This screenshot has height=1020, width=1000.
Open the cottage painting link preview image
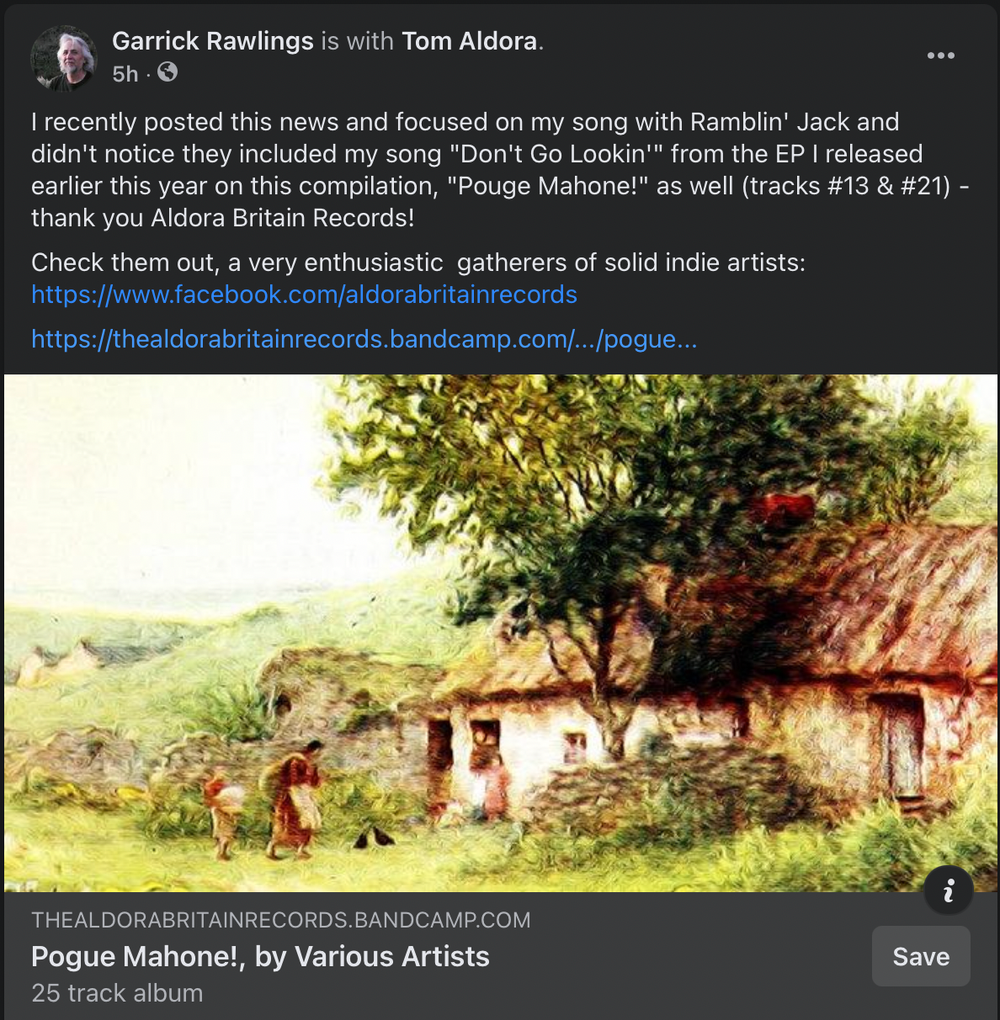click(x=500, y=633)
